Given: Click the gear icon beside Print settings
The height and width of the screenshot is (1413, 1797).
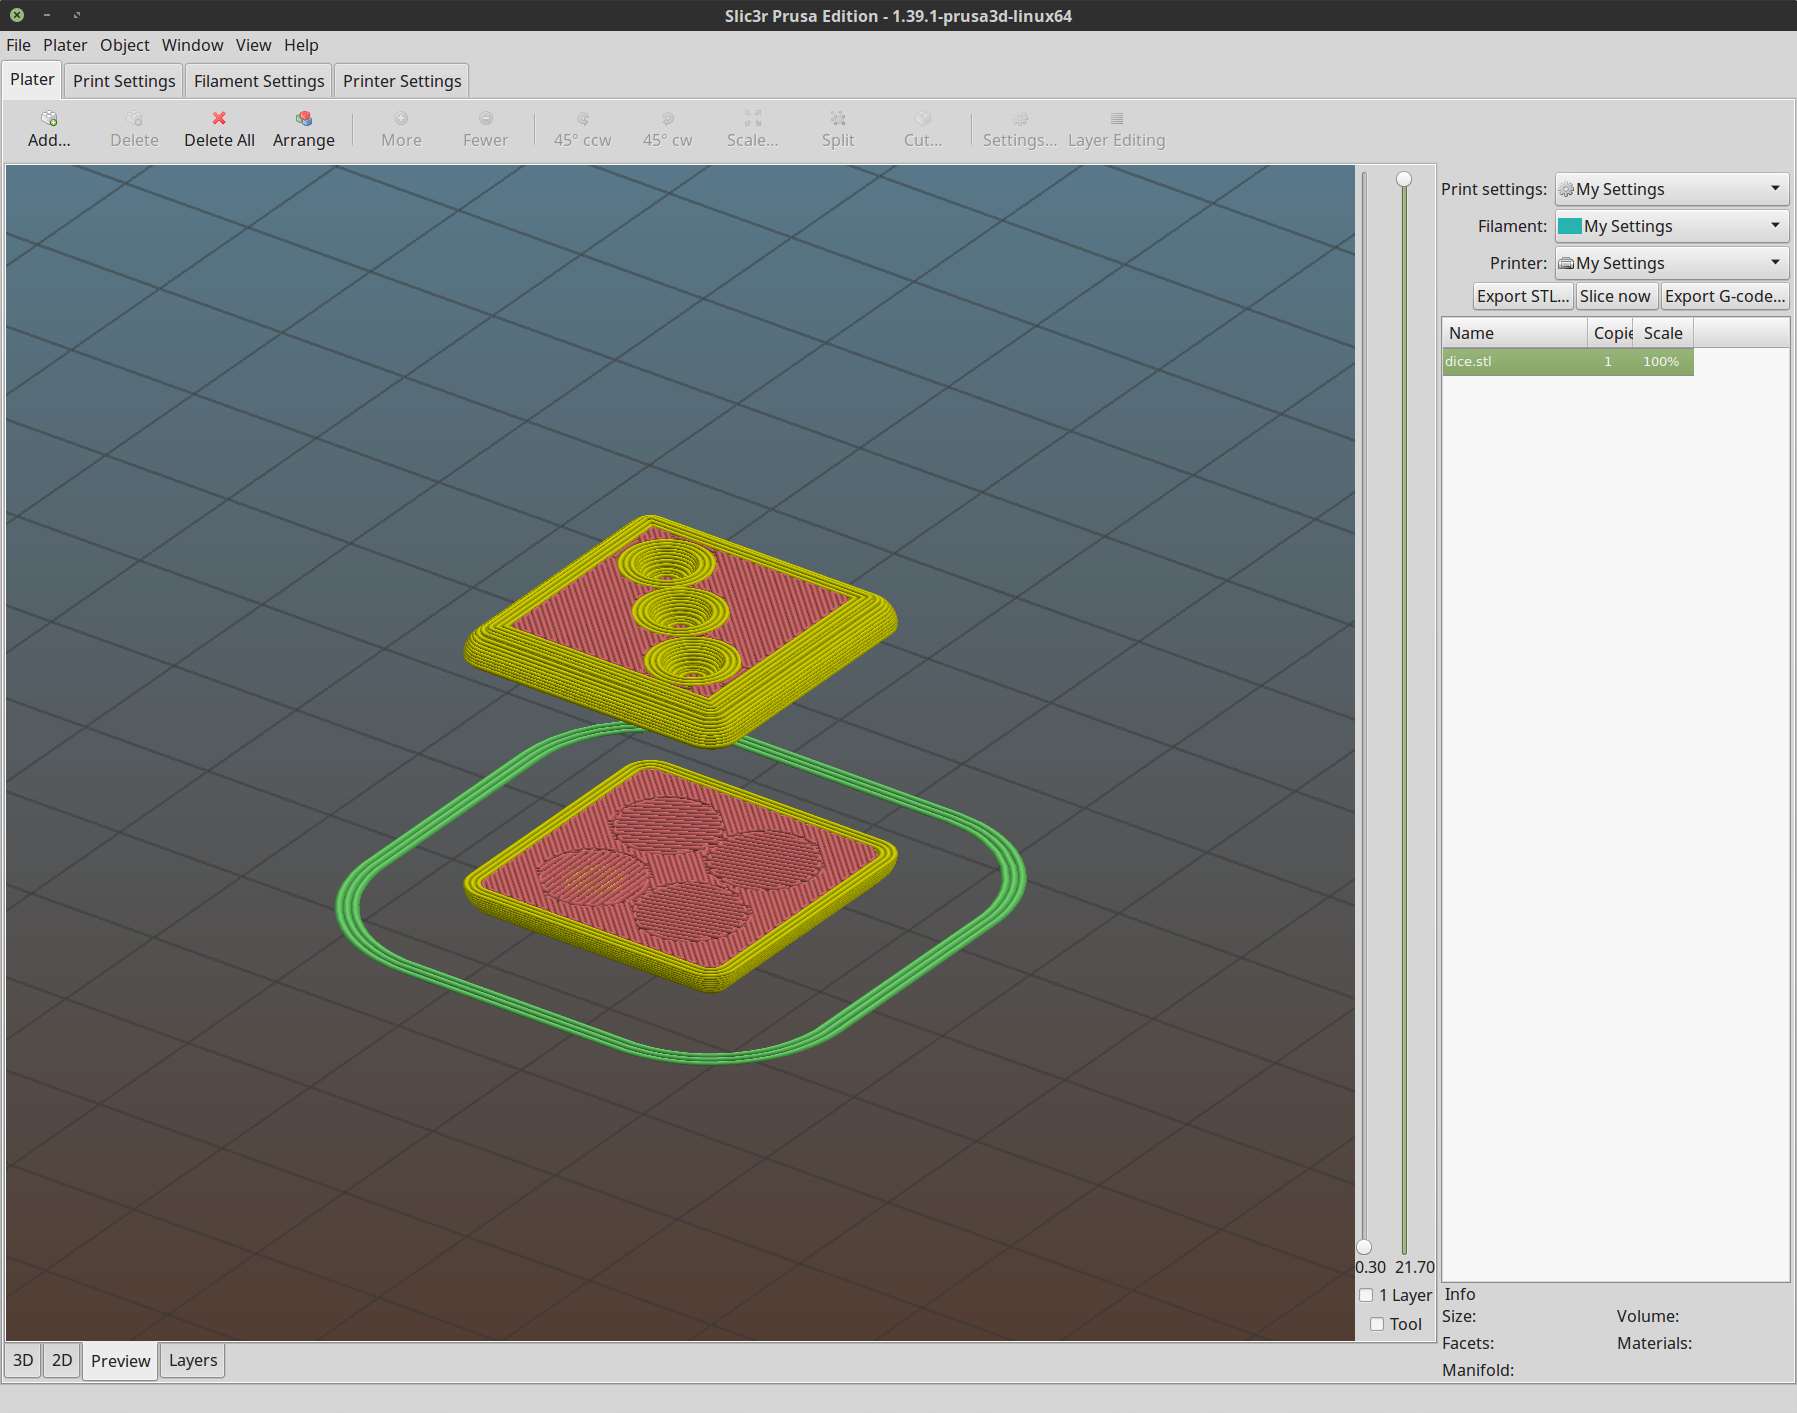Looking at the screenshot, I should pyautogui.click(x=1567, y=190).
